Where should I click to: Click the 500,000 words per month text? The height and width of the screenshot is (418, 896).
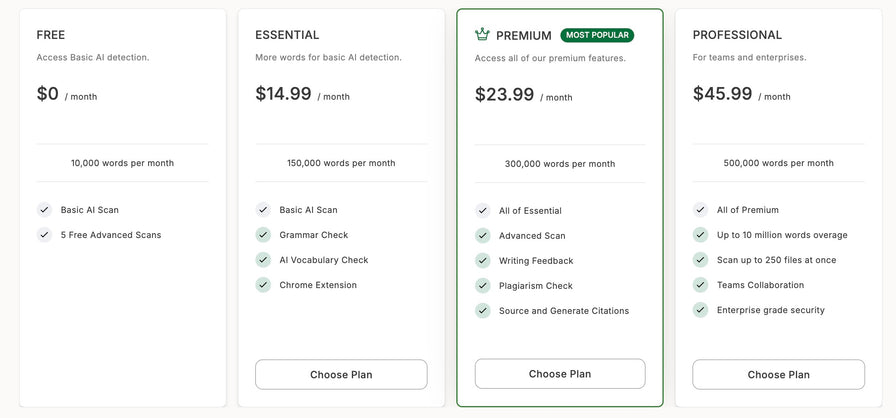778,163
